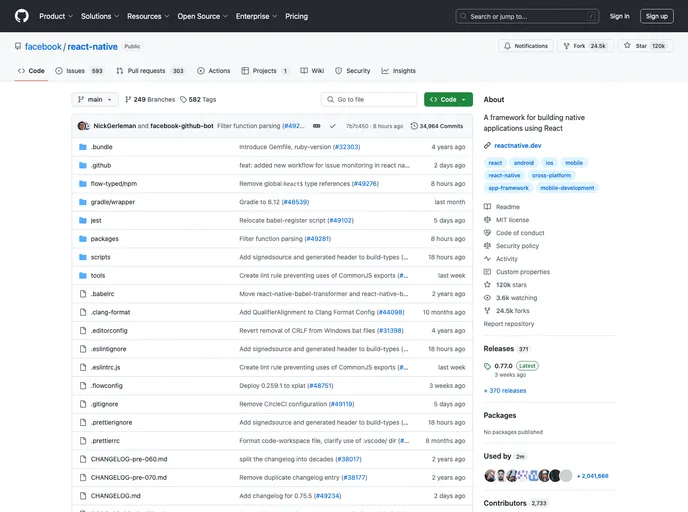Open the .eslintignore file

tap(108, 349)
